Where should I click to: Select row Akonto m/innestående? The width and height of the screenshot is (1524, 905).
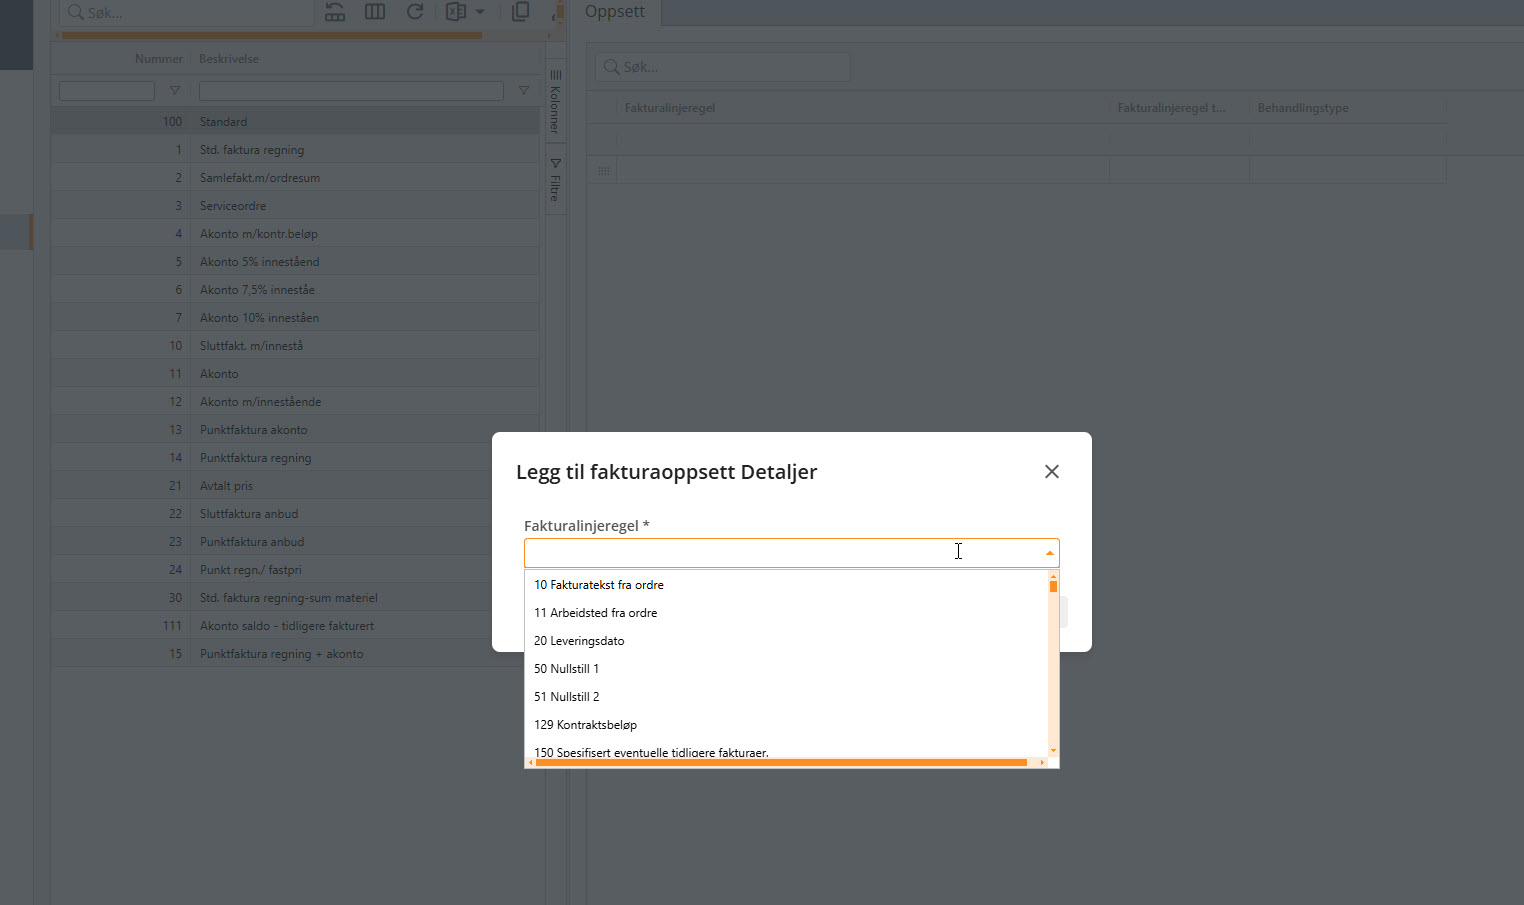click(295, 401)
